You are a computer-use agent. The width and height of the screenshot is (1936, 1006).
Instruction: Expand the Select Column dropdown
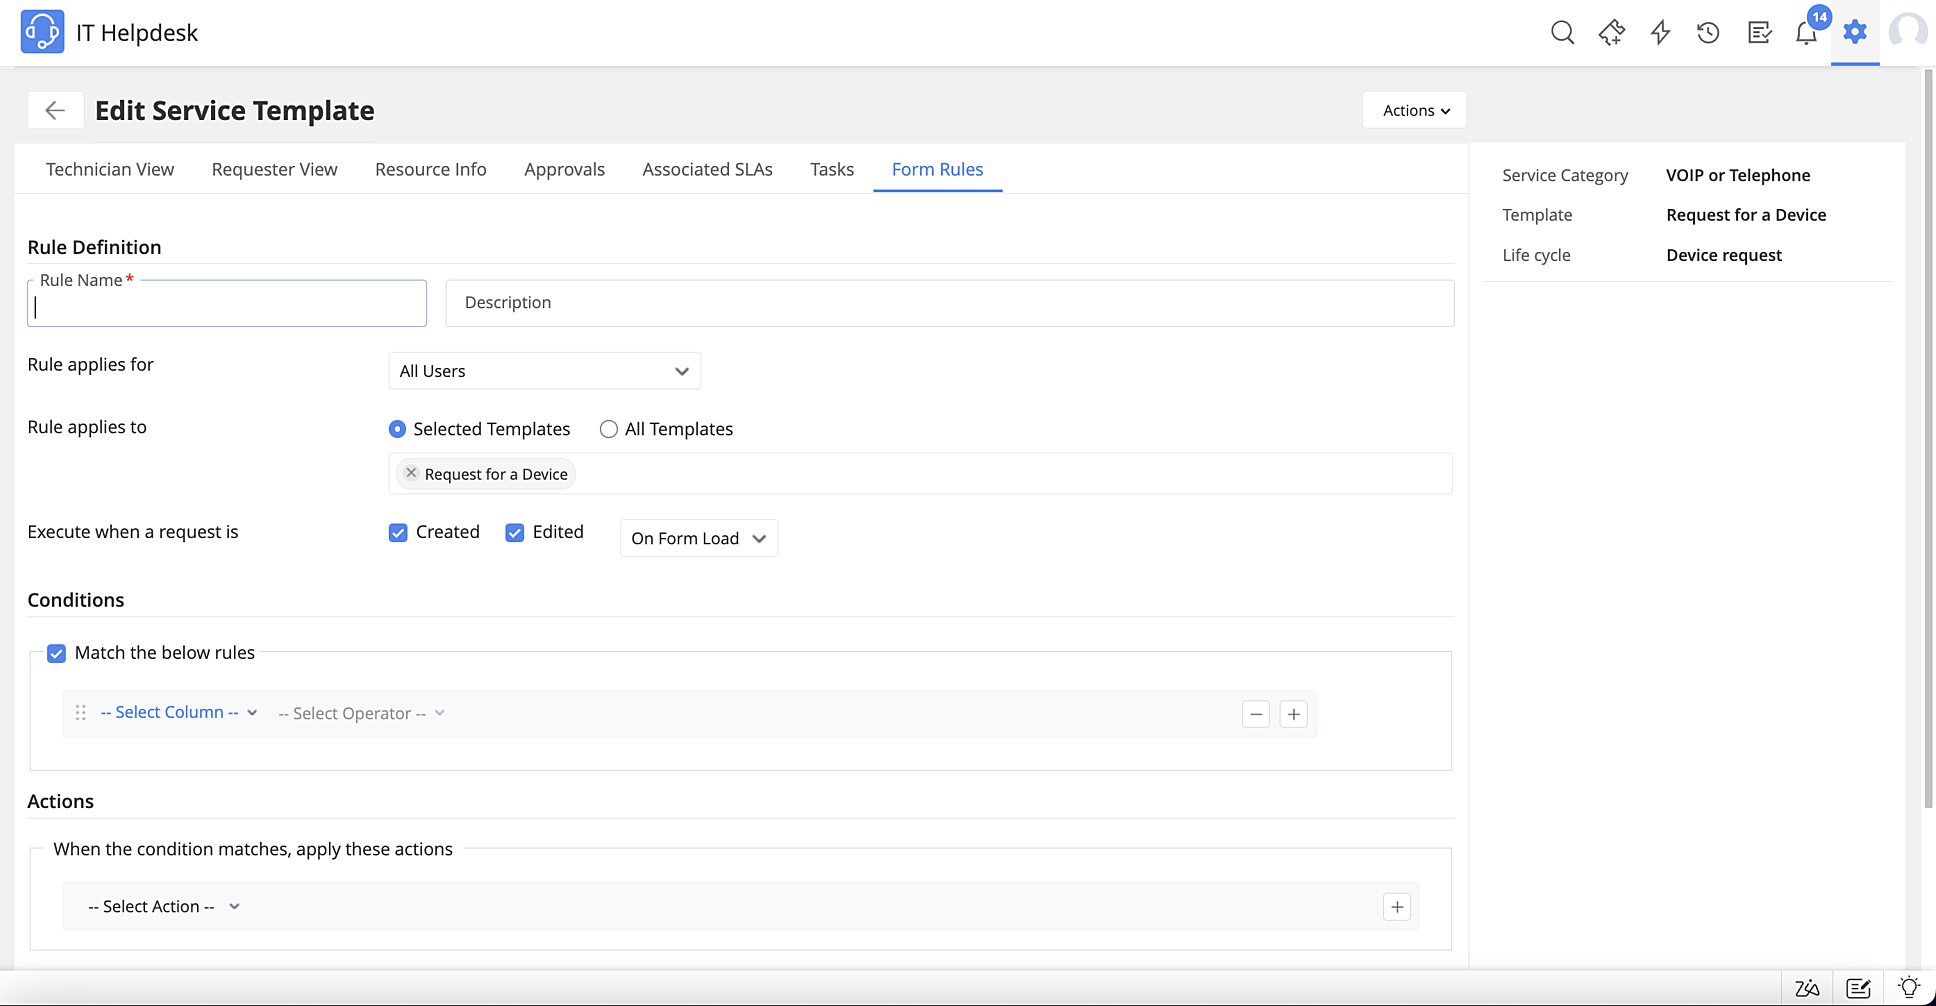[x=178, y=712]
